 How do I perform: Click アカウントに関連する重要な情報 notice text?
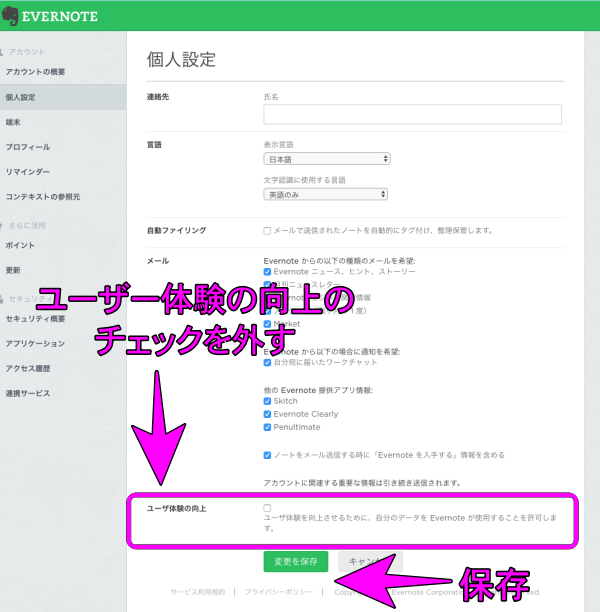[x=362, y=483]
